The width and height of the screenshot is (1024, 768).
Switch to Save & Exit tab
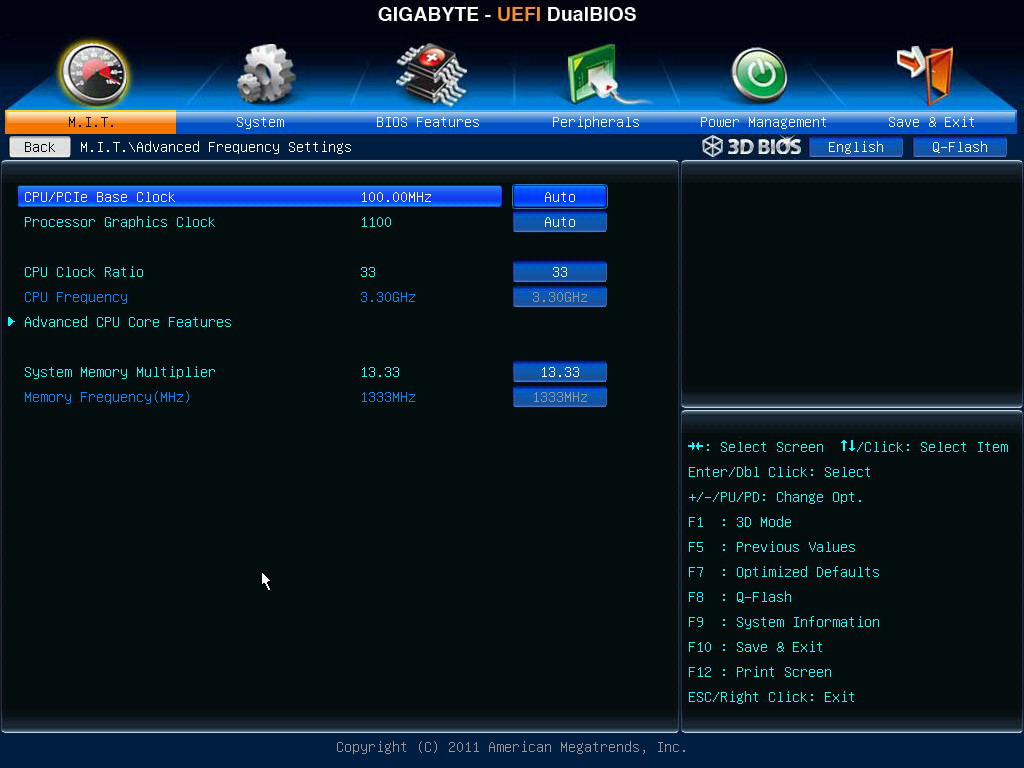point(931,122)
